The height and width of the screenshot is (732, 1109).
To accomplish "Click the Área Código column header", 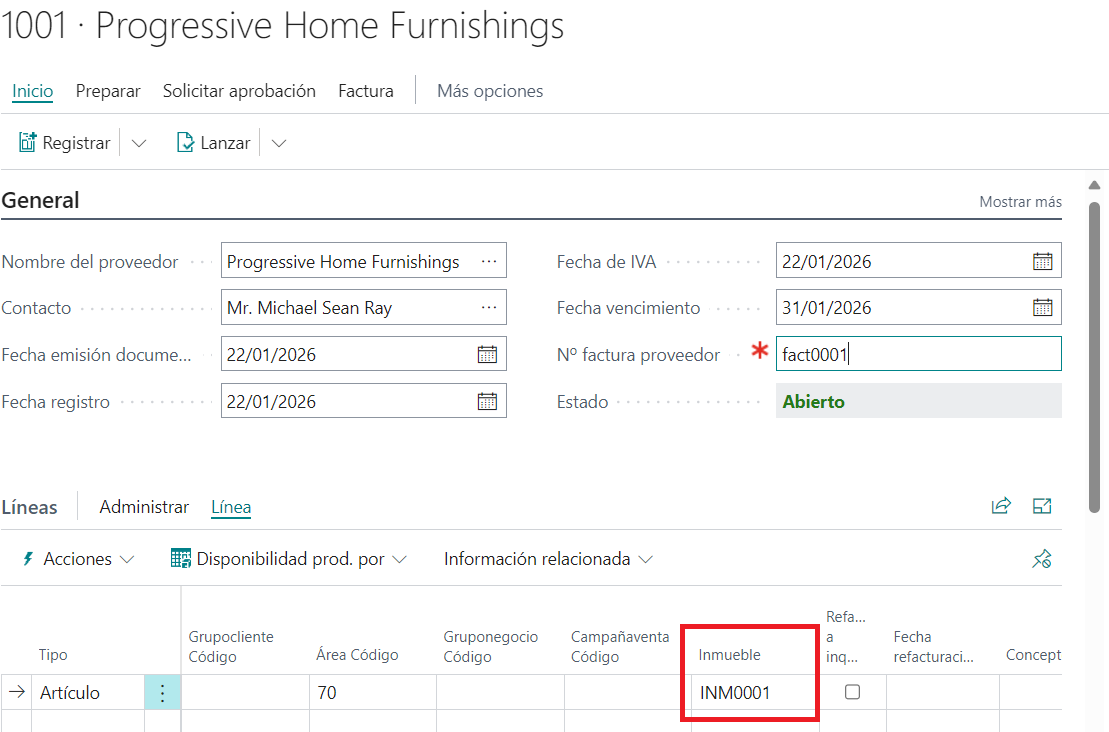I will click(x=357, y=655).
